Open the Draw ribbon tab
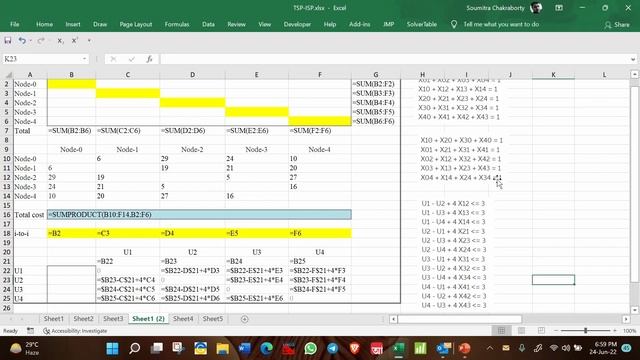 [x=100, y=24]
